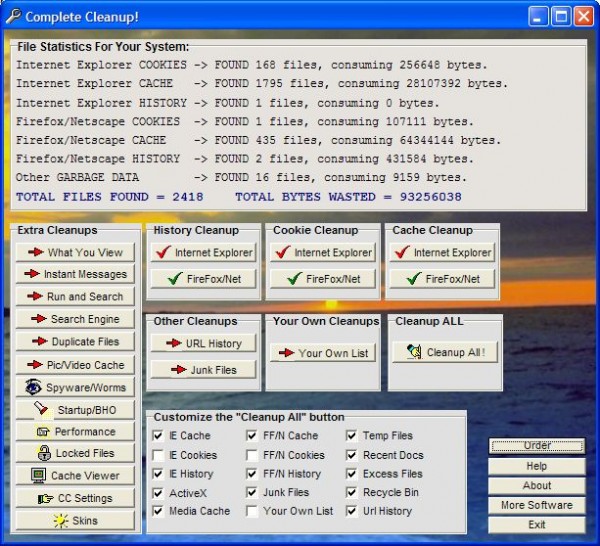
Task: Choose the Skins sun icon button
Action: click(75, 520)
